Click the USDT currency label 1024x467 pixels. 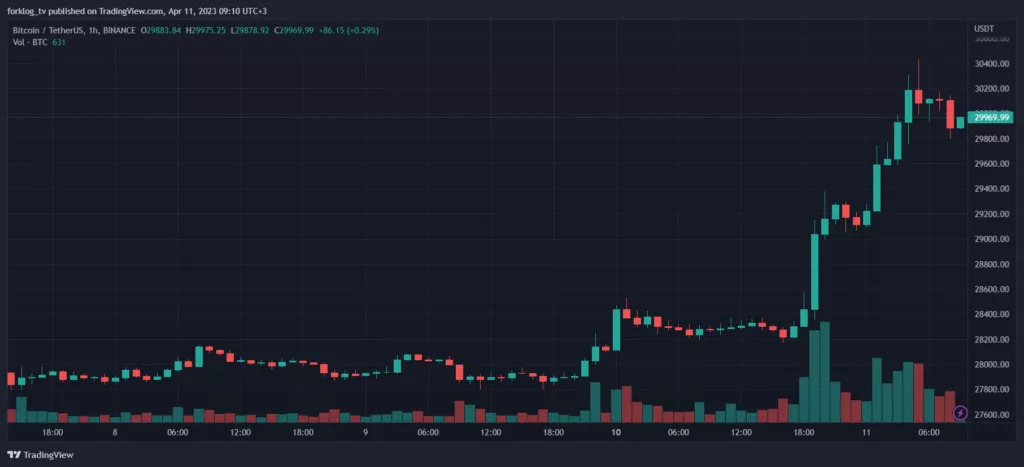(x=984, y=28)
